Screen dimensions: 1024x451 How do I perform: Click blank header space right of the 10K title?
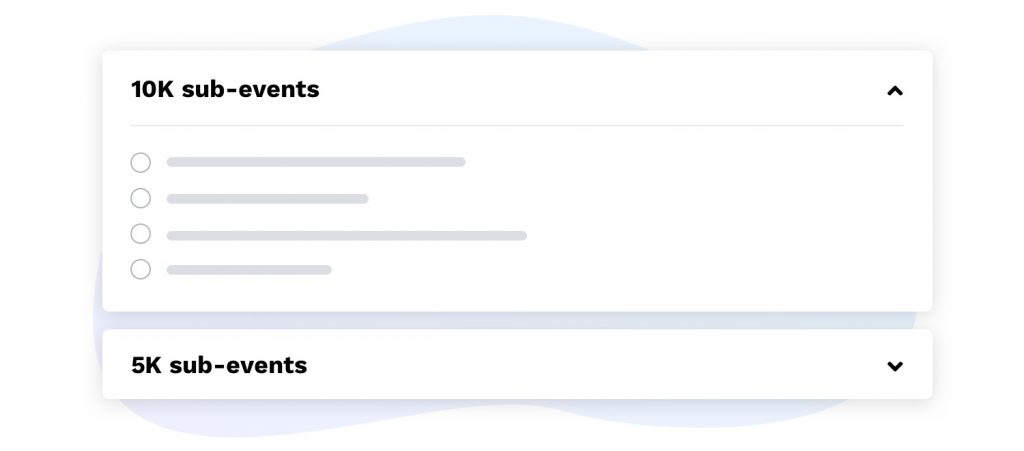[x=600, y=89]
